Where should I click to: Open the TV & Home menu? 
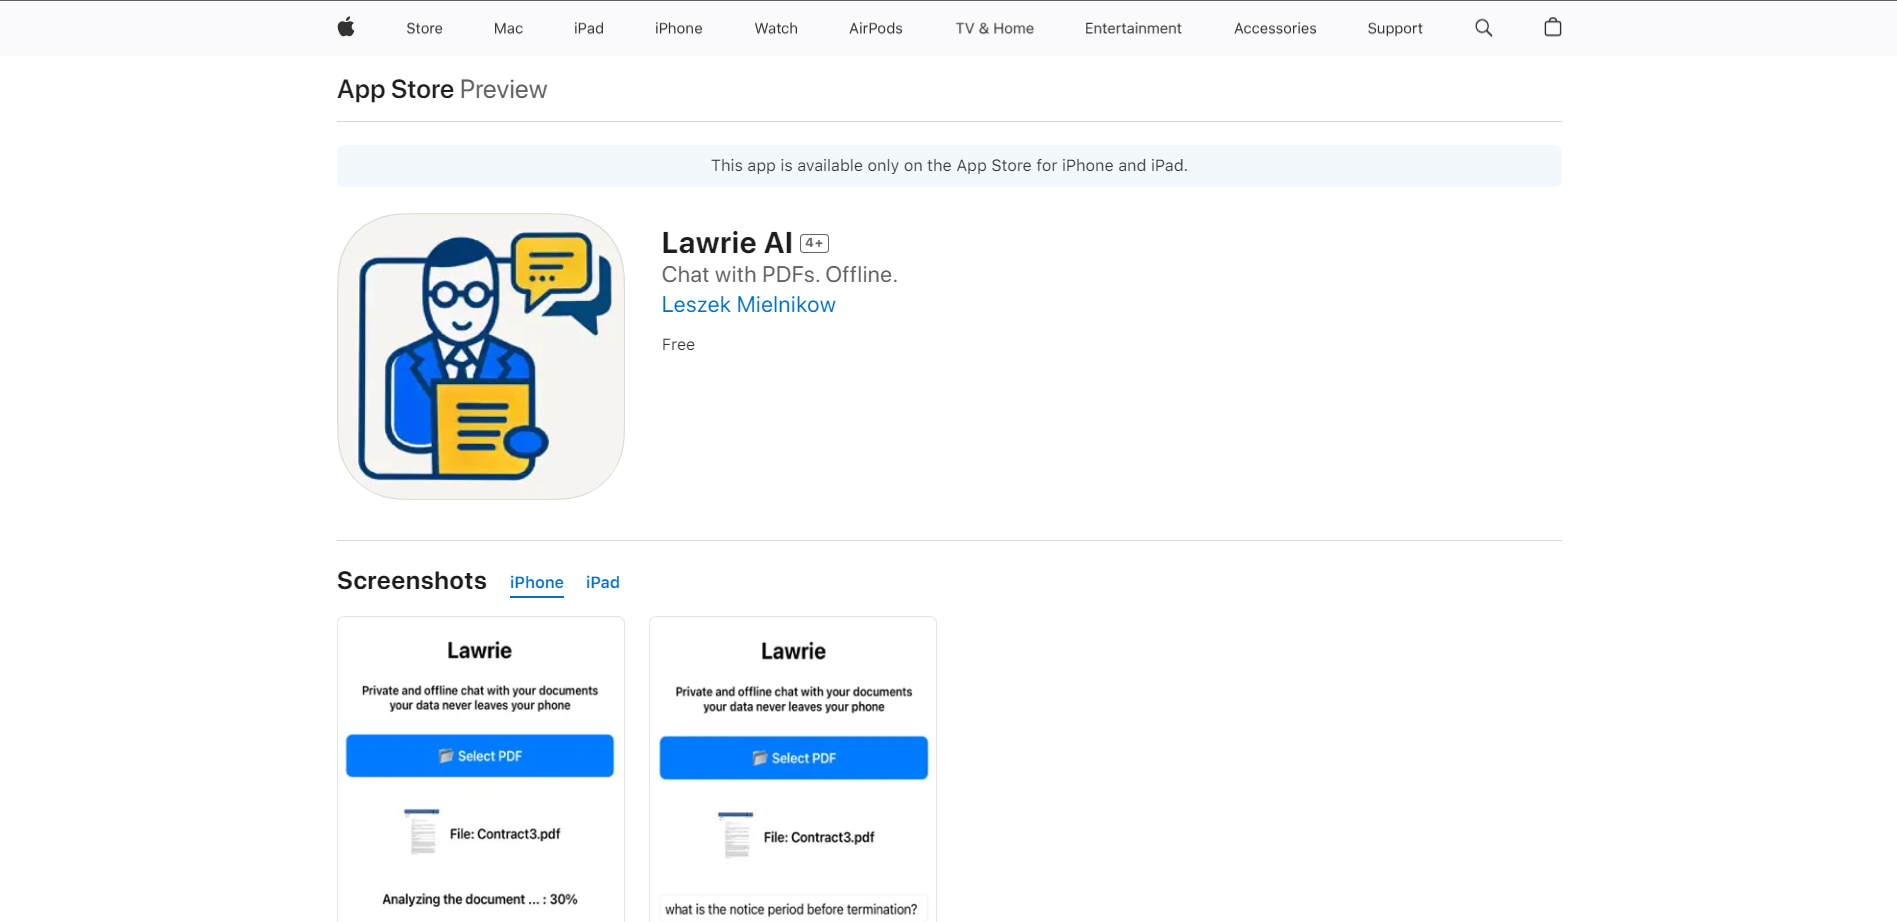pos(995,28)
